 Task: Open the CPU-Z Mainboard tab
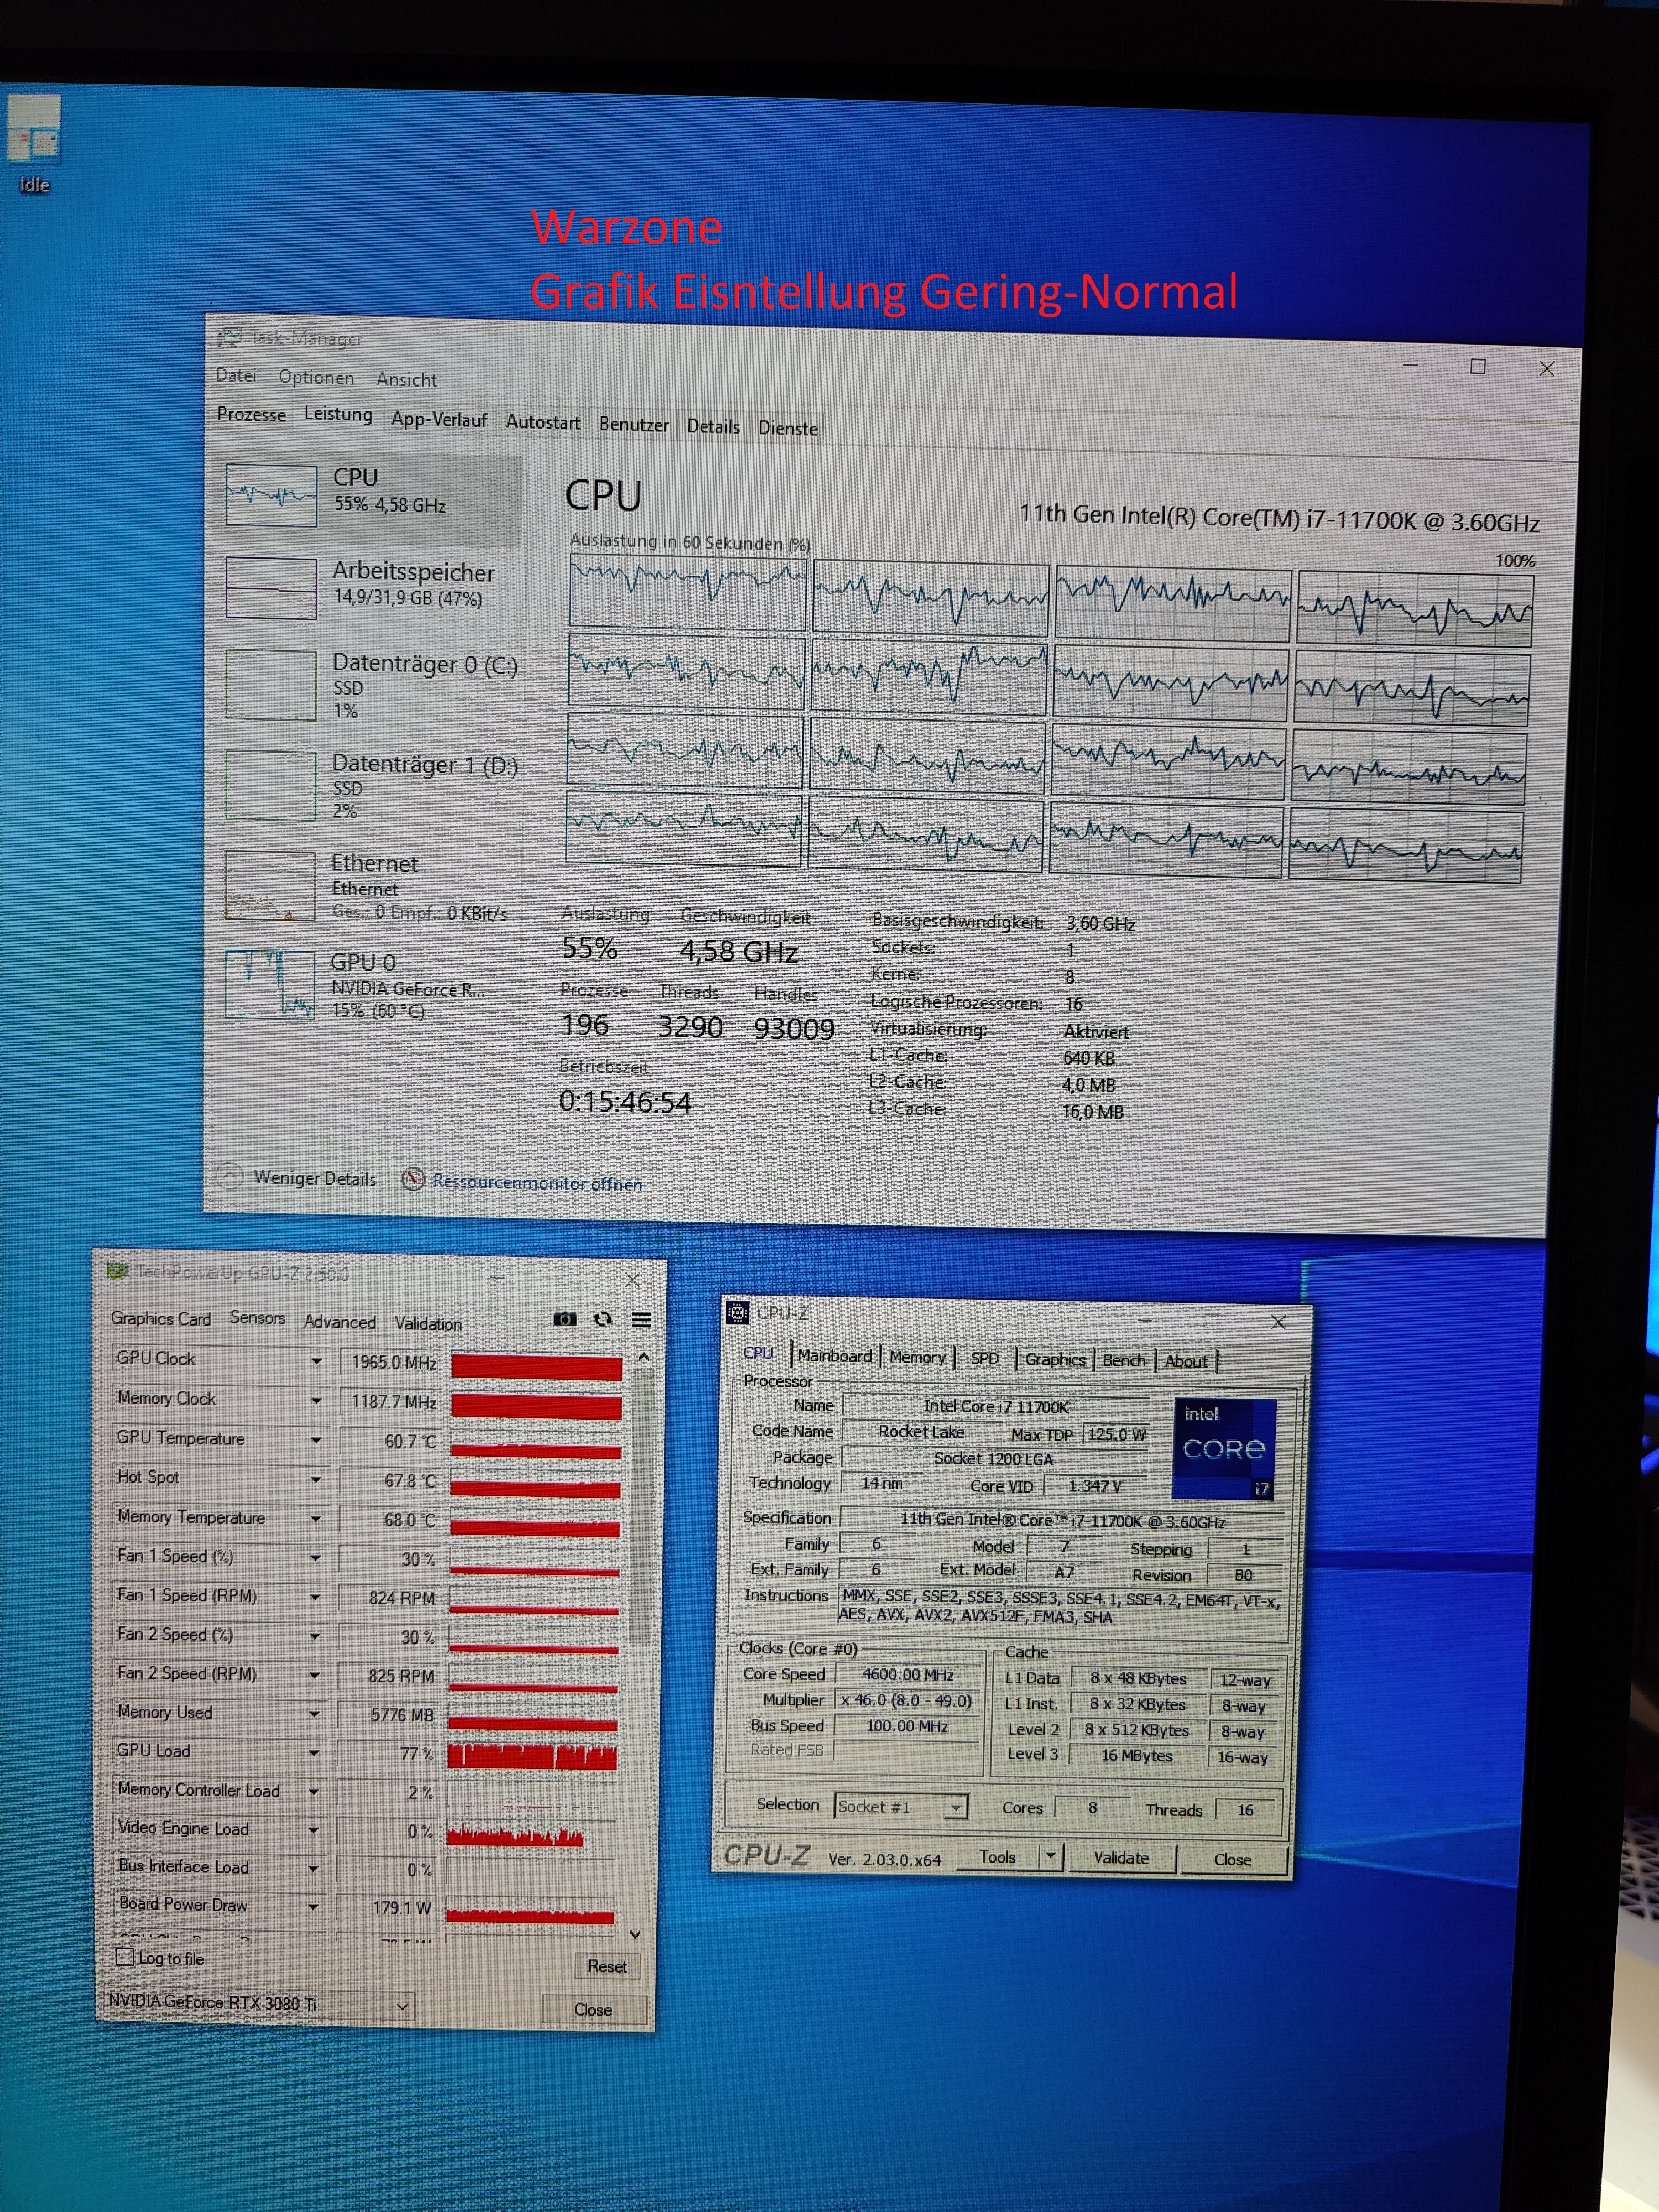point(834,1356)
